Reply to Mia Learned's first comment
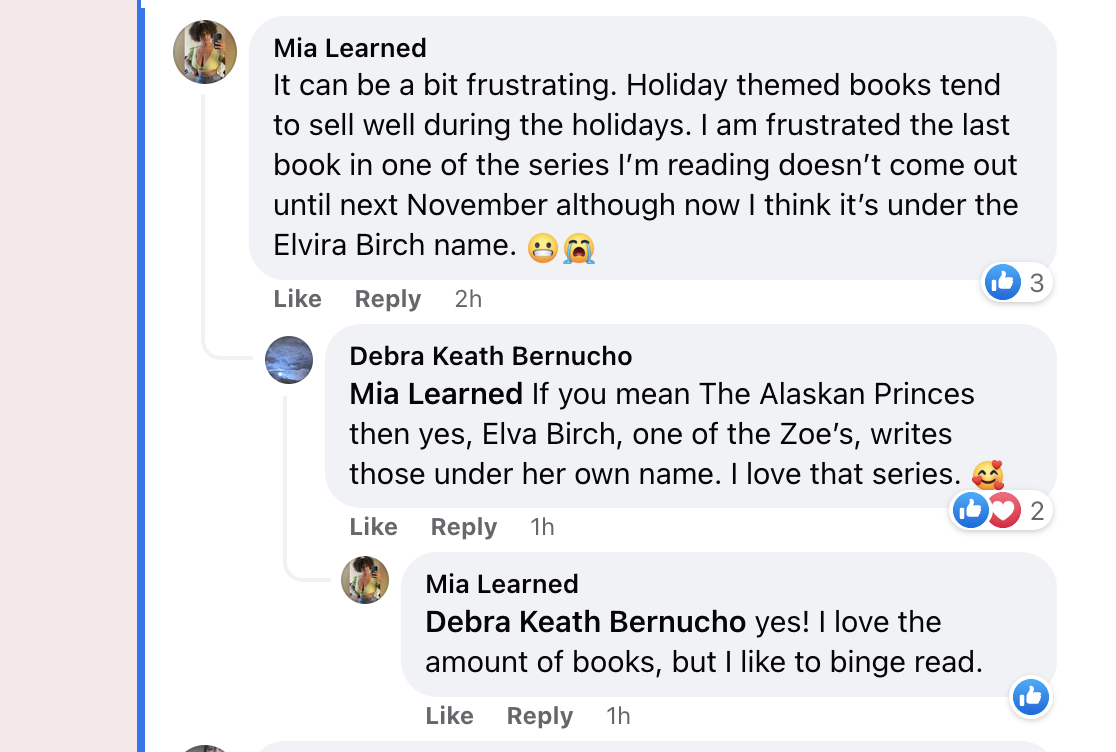Viewport: 1116px width, 752px height. 387,299
